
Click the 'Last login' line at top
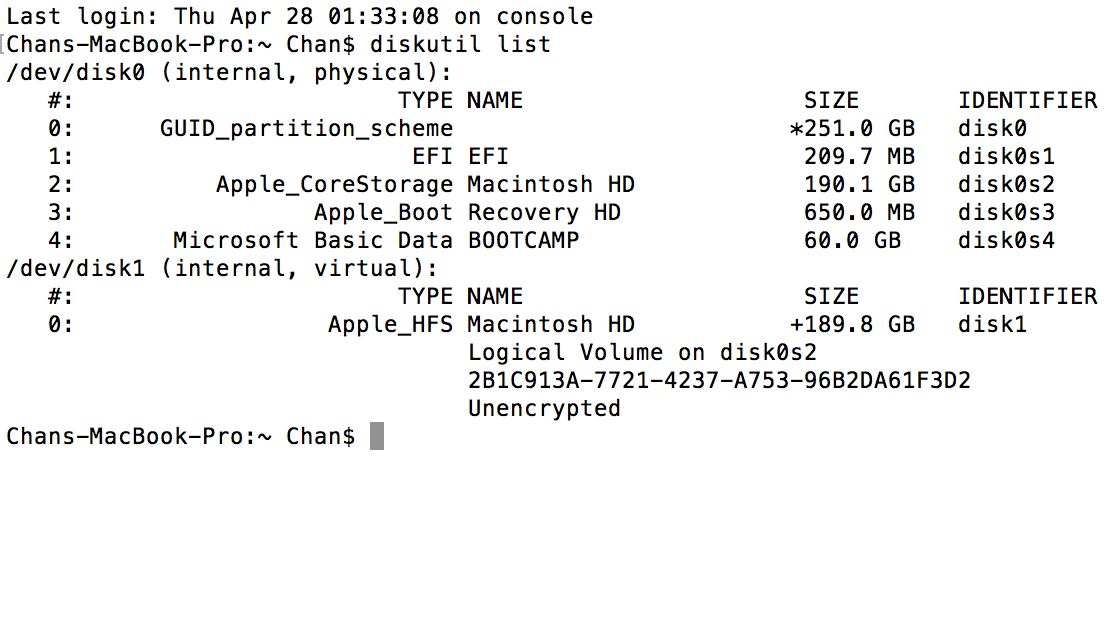(299, 17)
